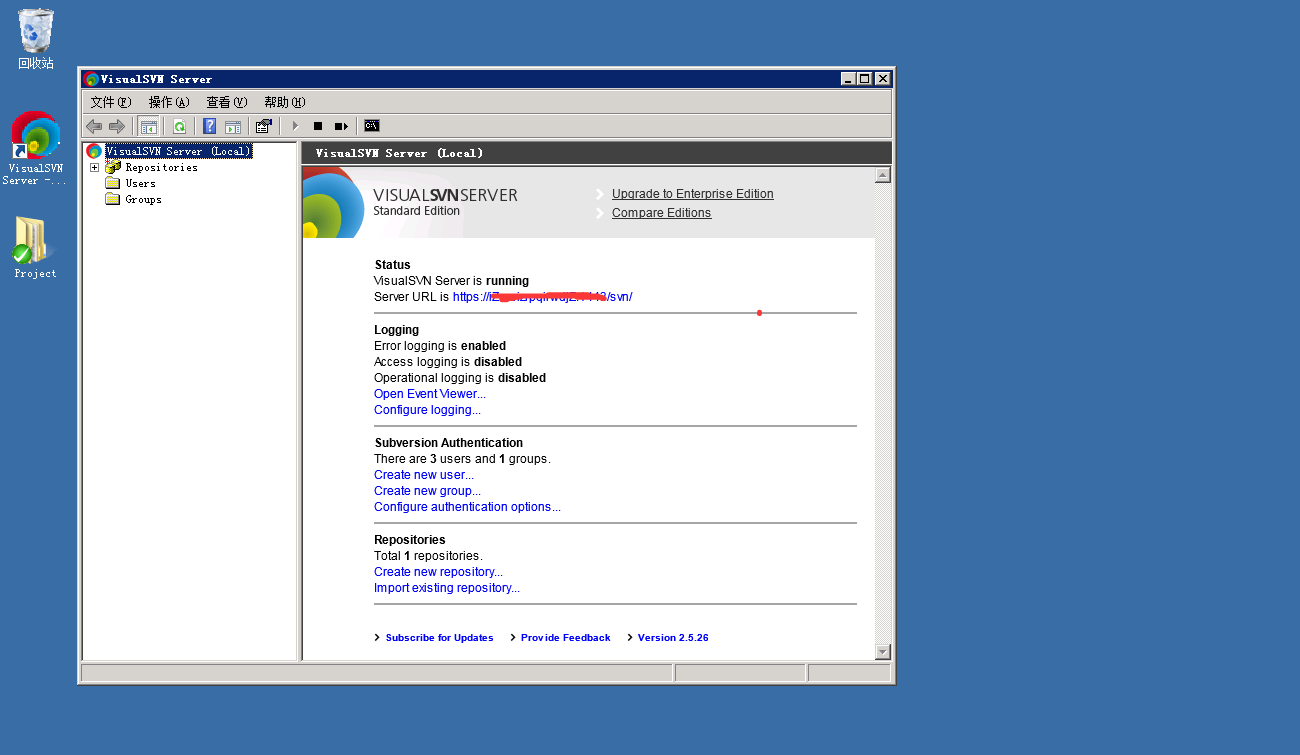Select the Users label in tree
The height and width of the screenshot is (755, 1300).
(x=140, y=183)
